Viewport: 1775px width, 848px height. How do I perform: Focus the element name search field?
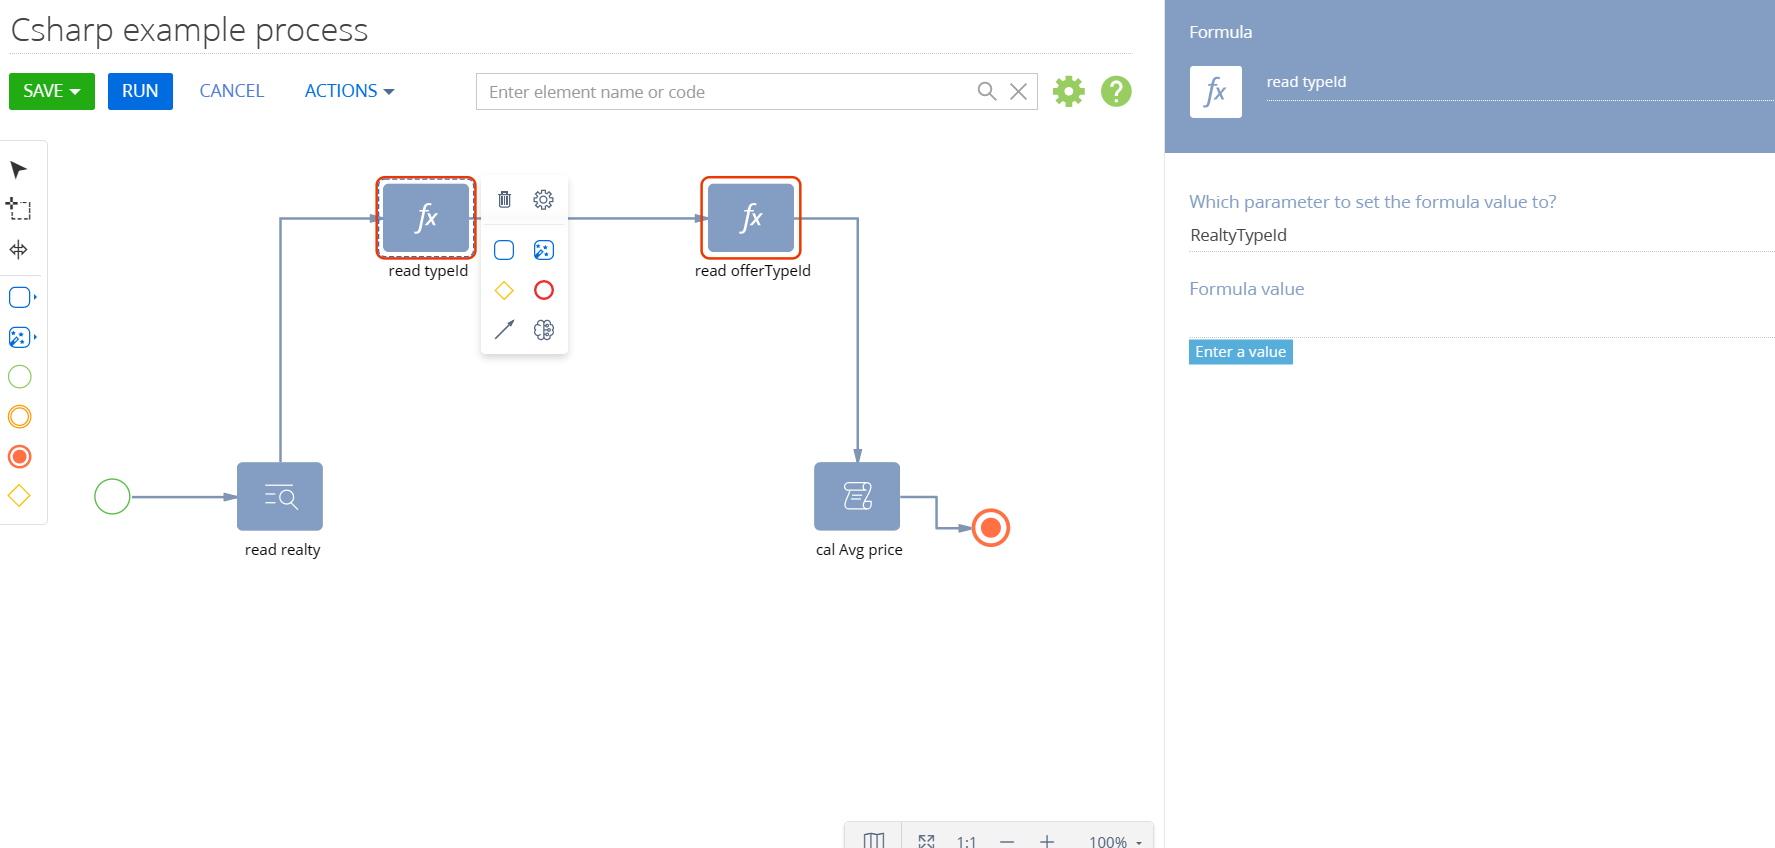[727, 92]
